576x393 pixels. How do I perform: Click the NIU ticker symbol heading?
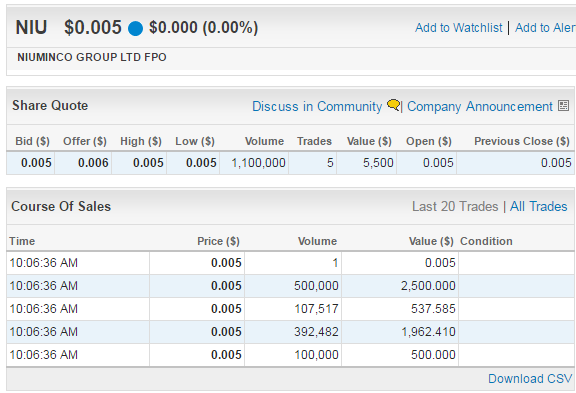(31, 28)
